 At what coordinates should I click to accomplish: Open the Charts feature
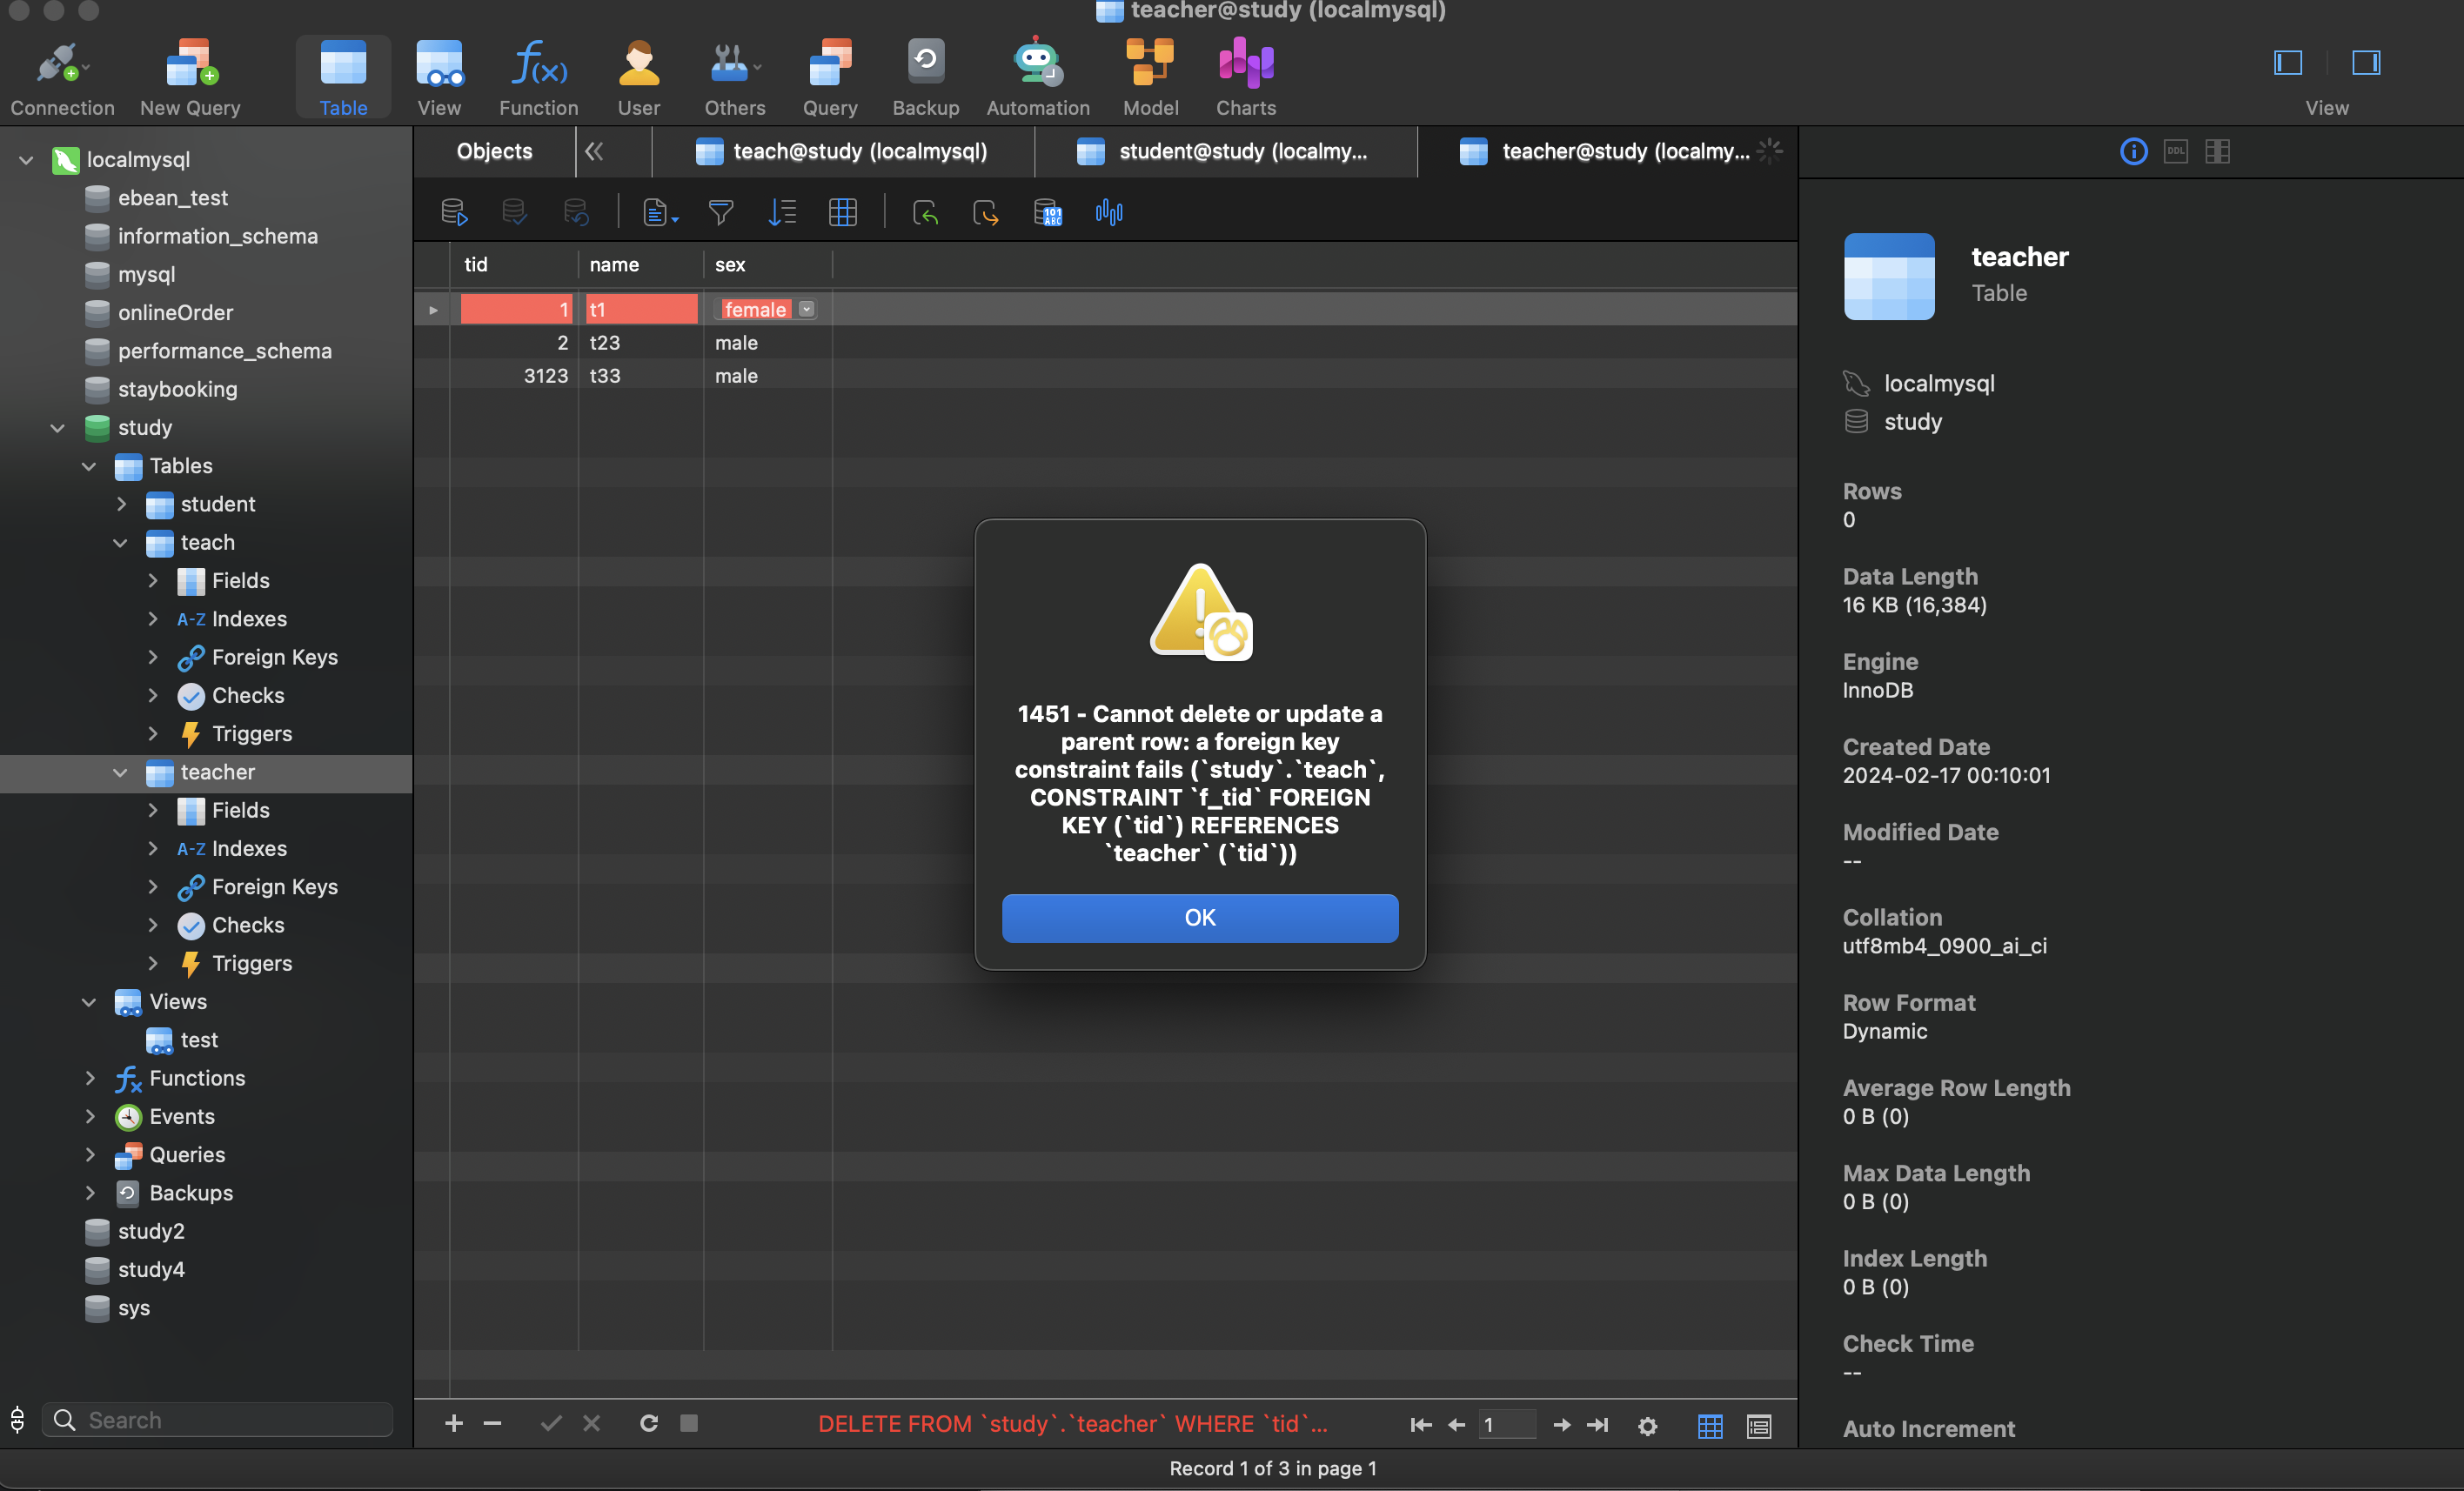pyautogui.click(x=1244, y=75)
